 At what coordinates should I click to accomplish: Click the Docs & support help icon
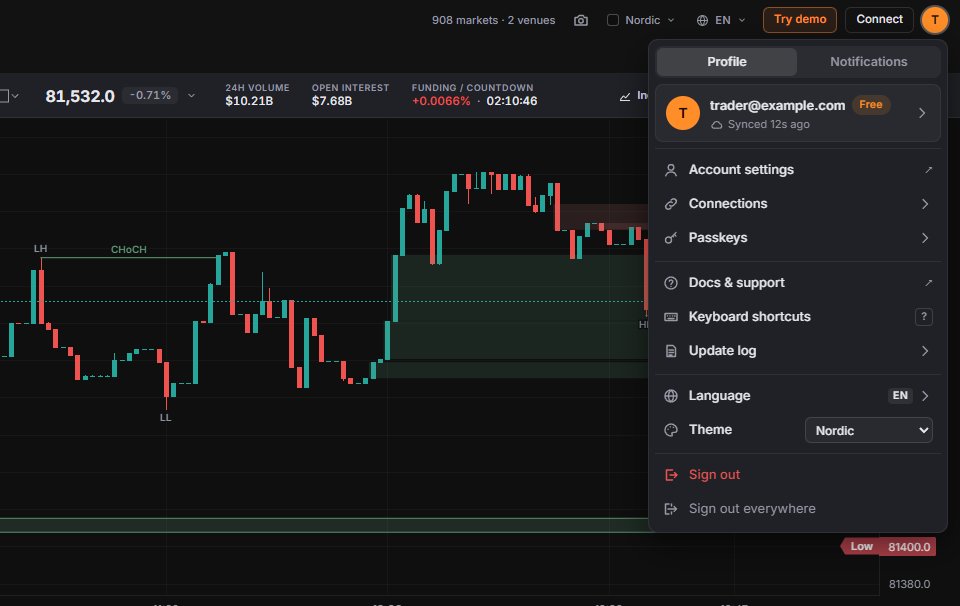[x=671, y=283]
